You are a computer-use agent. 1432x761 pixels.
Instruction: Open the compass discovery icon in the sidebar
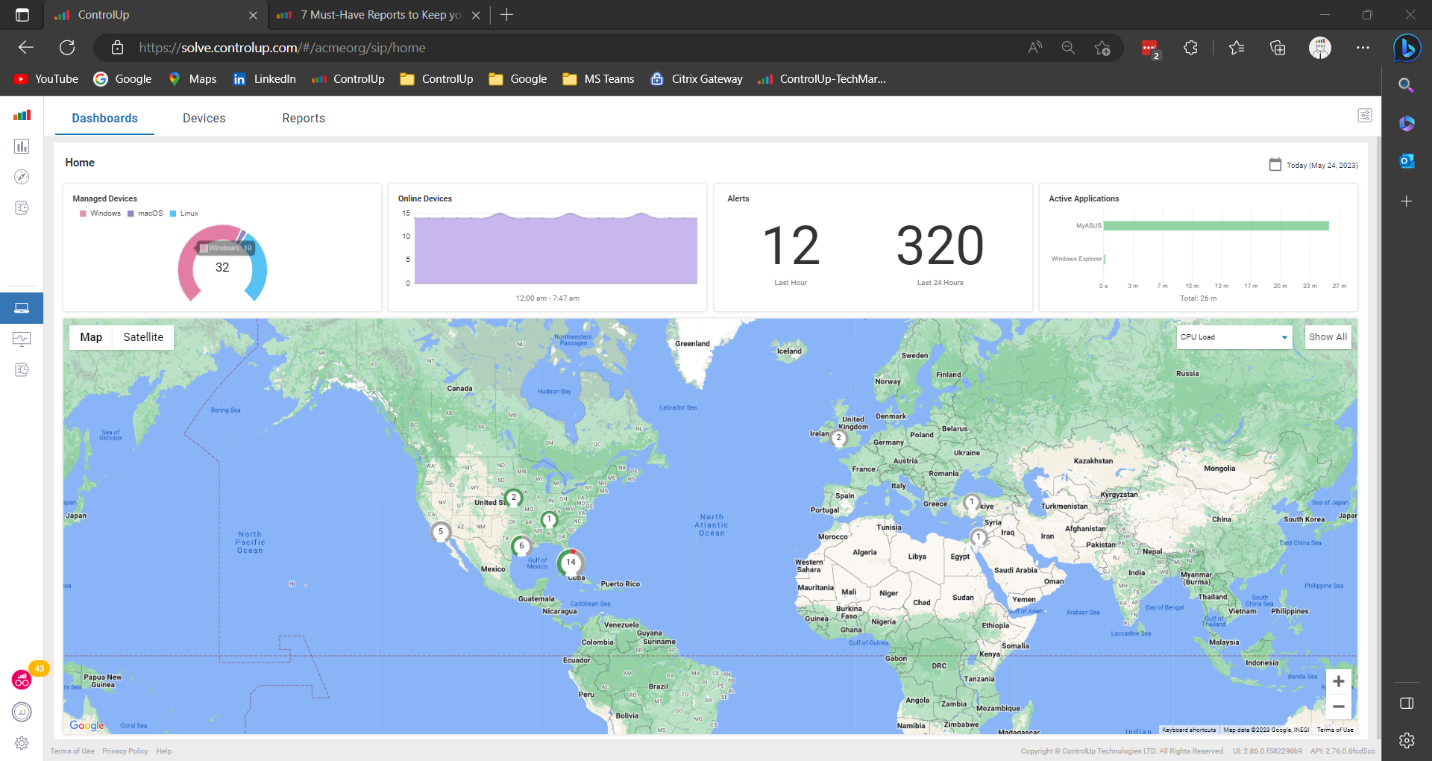[x=22, y=177]
